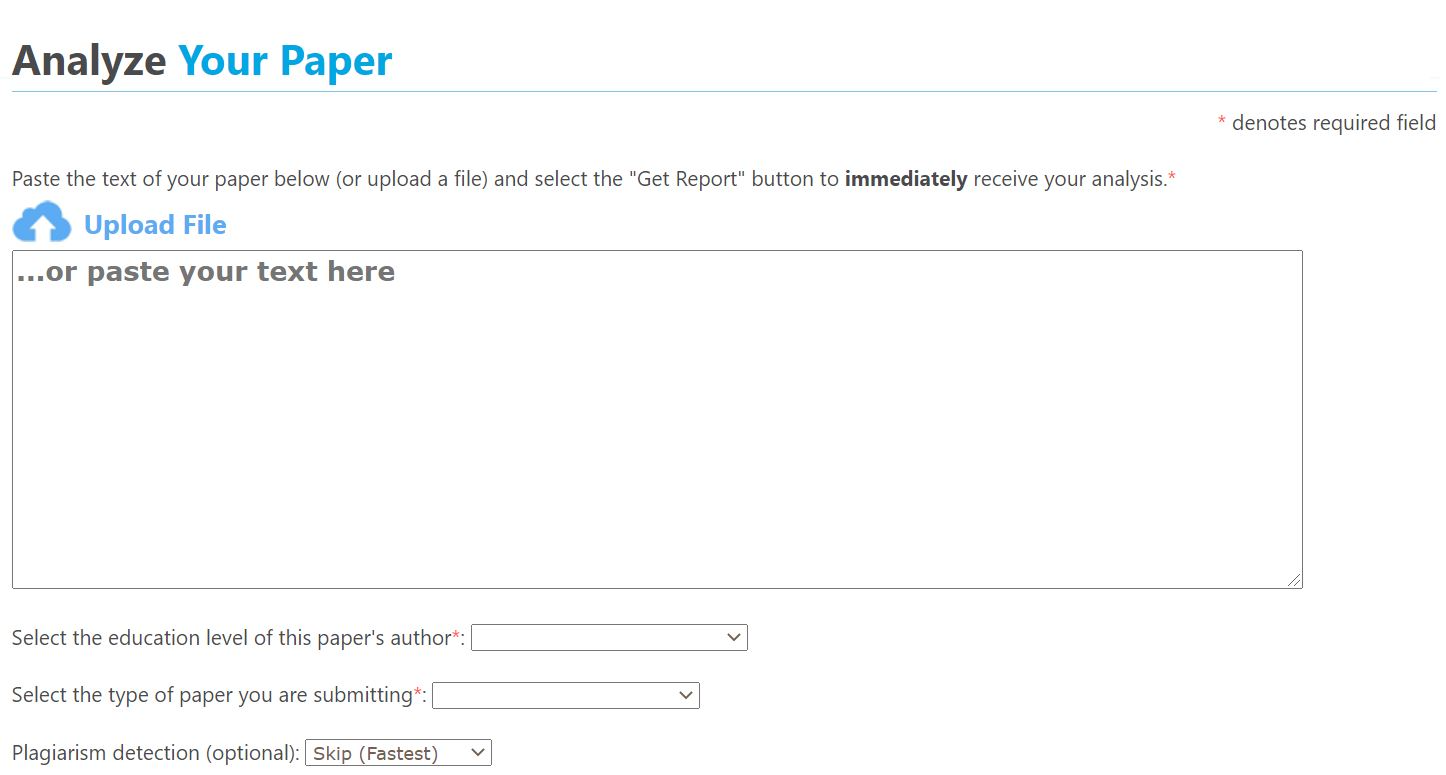The width and height of the screenshot is (1446, 775).
Task: Open the paper type dropdown
Action: [564, 695]
